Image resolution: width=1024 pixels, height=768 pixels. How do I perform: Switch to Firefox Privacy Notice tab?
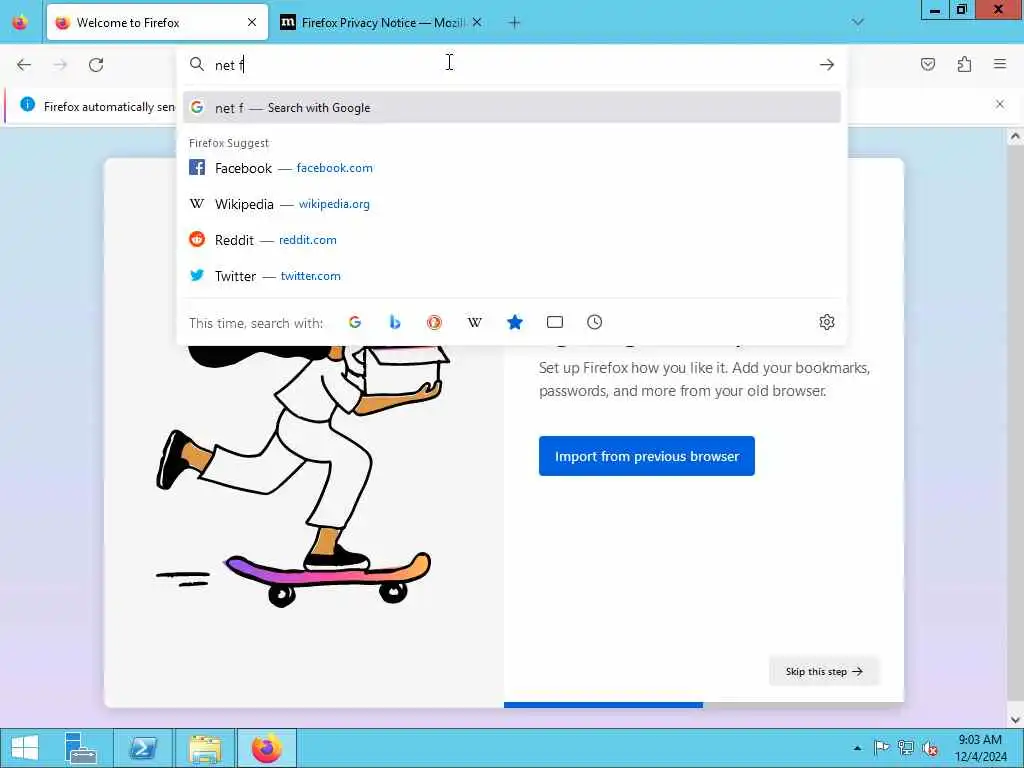(381, 22)
